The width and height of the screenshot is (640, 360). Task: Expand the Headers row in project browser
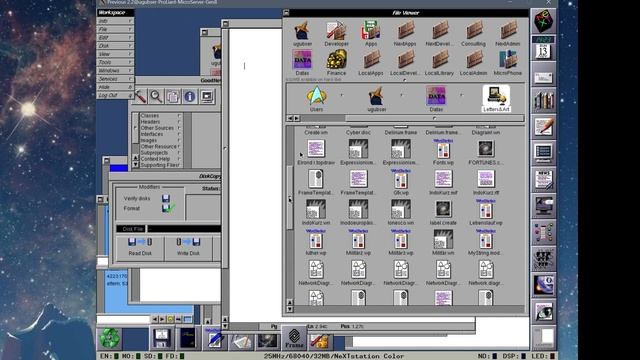(x=160, y=122)
